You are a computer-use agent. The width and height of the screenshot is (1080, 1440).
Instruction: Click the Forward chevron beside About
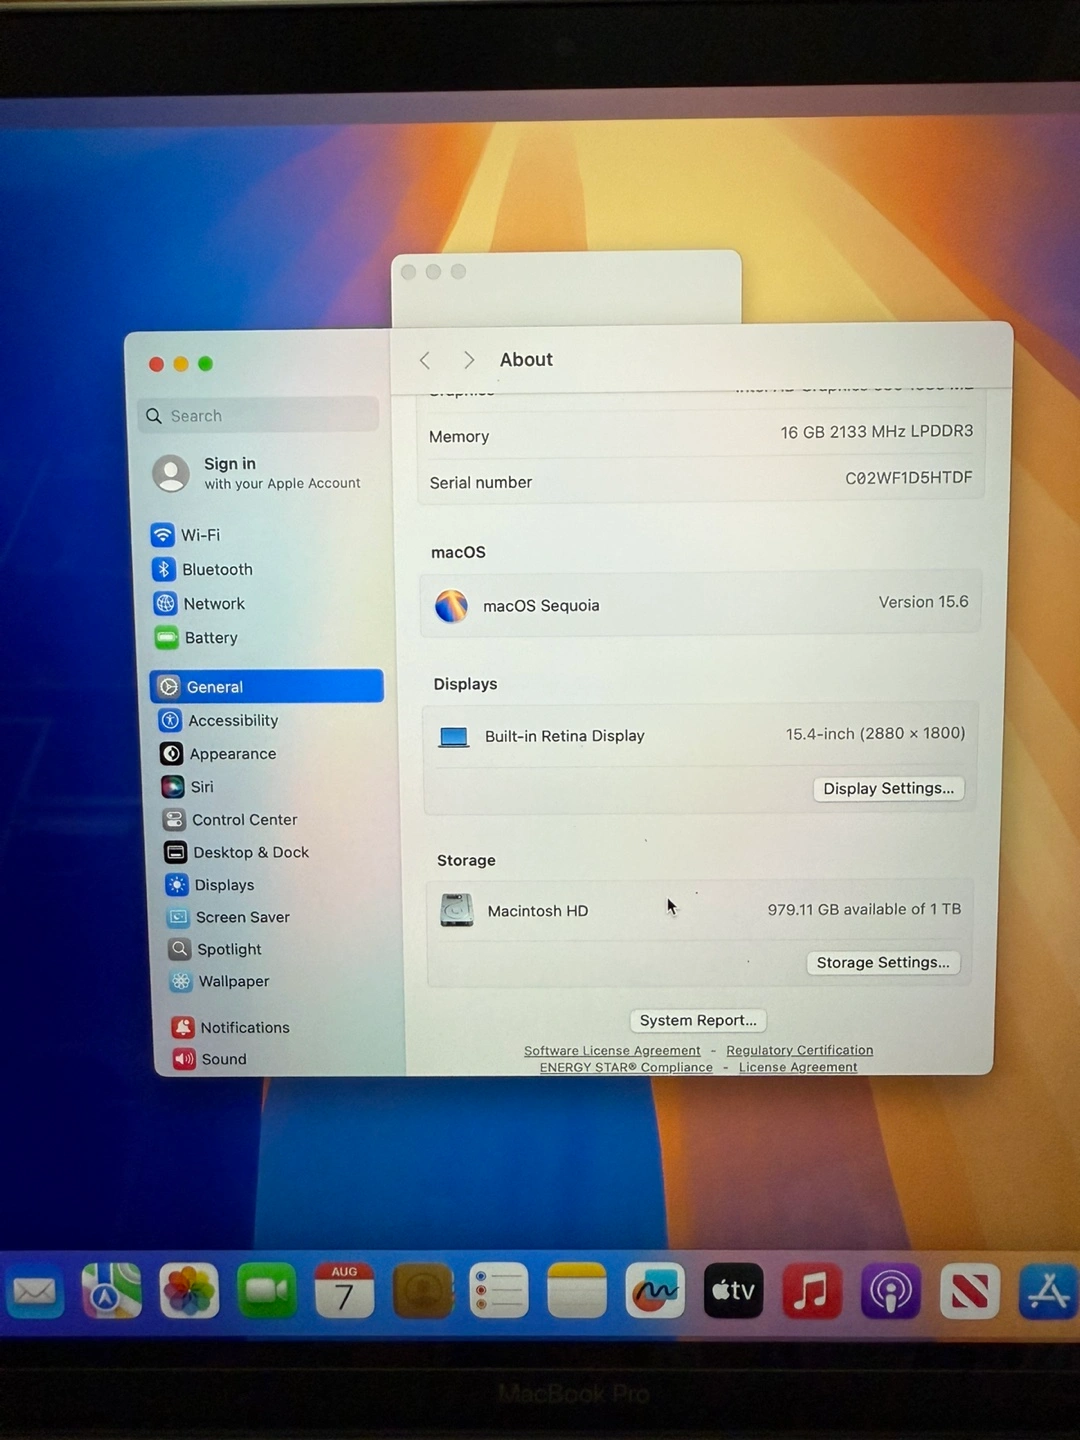click(x=468, y=360)
